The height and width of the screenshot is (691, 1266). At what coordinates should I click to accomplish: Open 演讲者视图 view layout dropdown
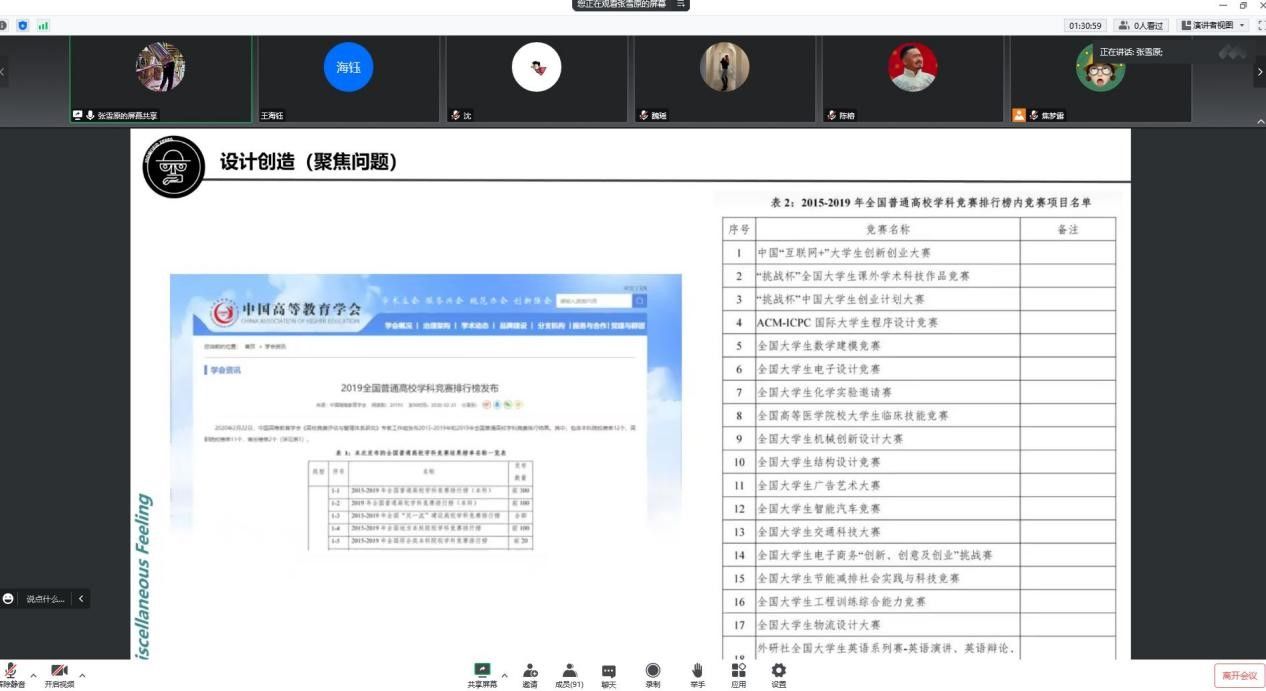[1214, 25]
